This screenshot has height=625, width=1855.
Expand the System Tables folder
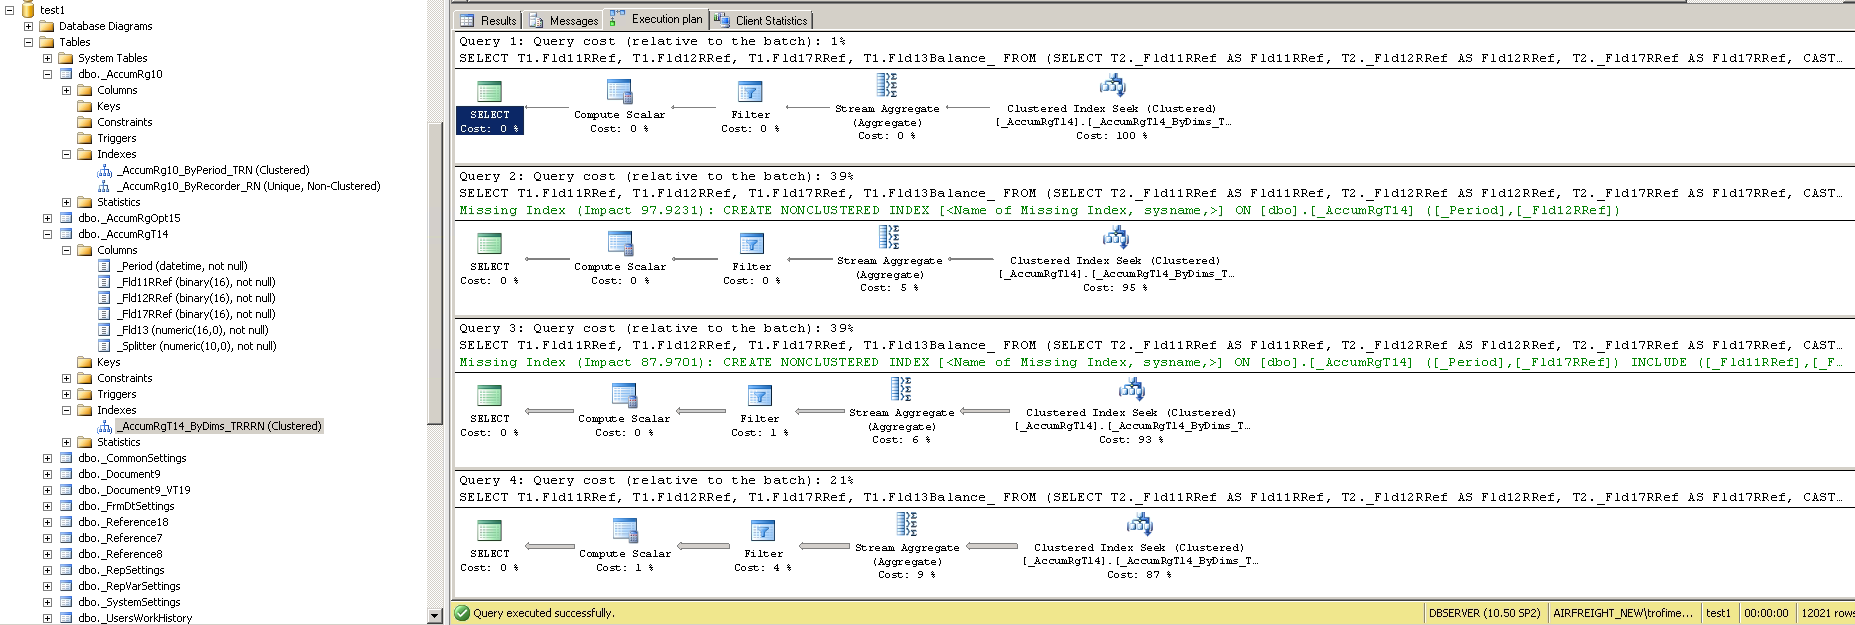pos(47,58)
